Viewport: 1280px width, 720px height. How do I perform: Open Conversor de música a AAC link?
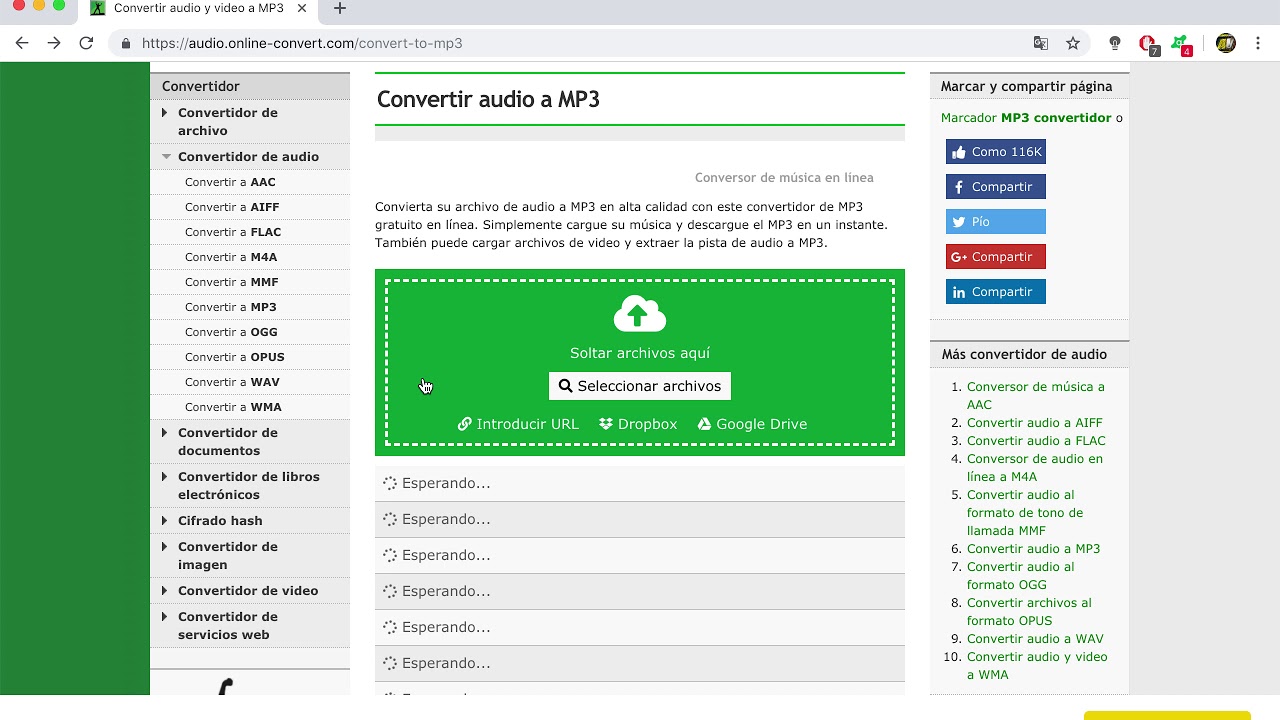pyautogui.click(x=1036, y=396)
